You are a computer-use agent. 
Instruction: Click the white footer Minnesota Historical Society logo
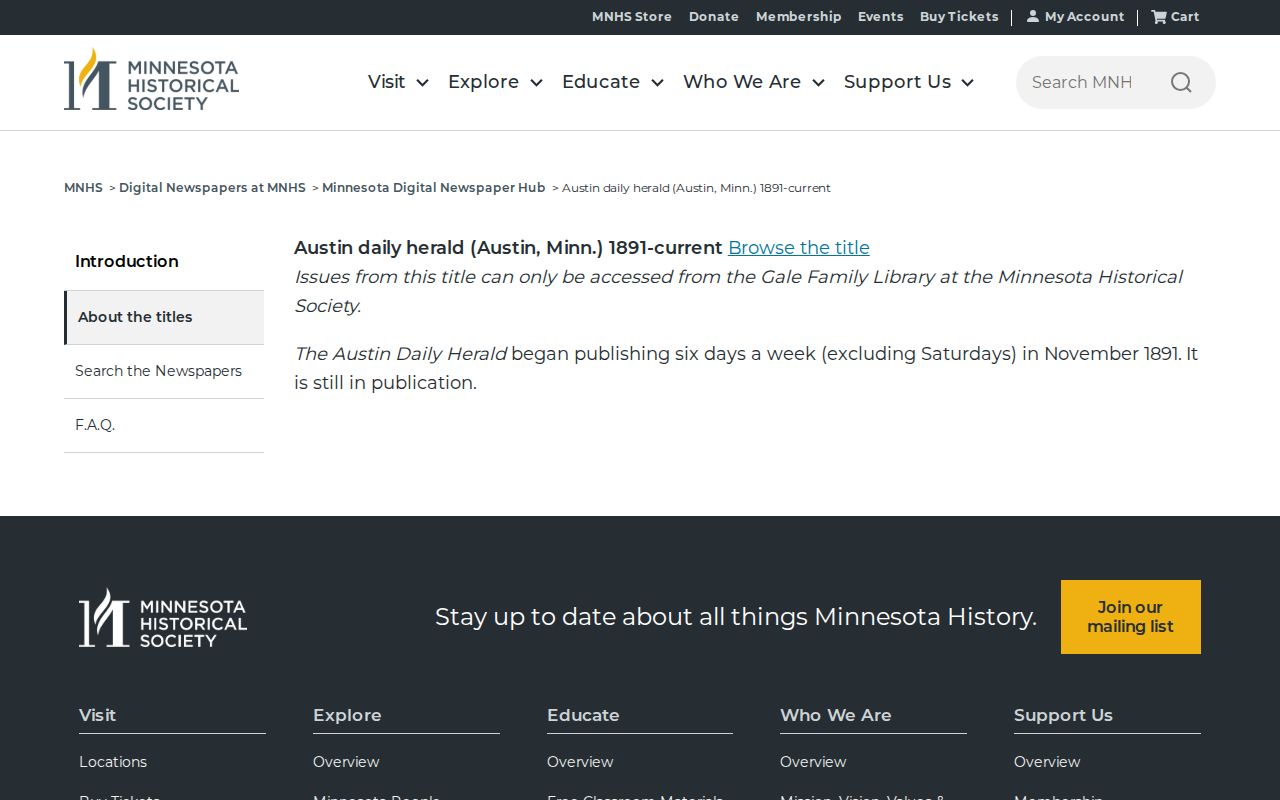tap(163, 617)
